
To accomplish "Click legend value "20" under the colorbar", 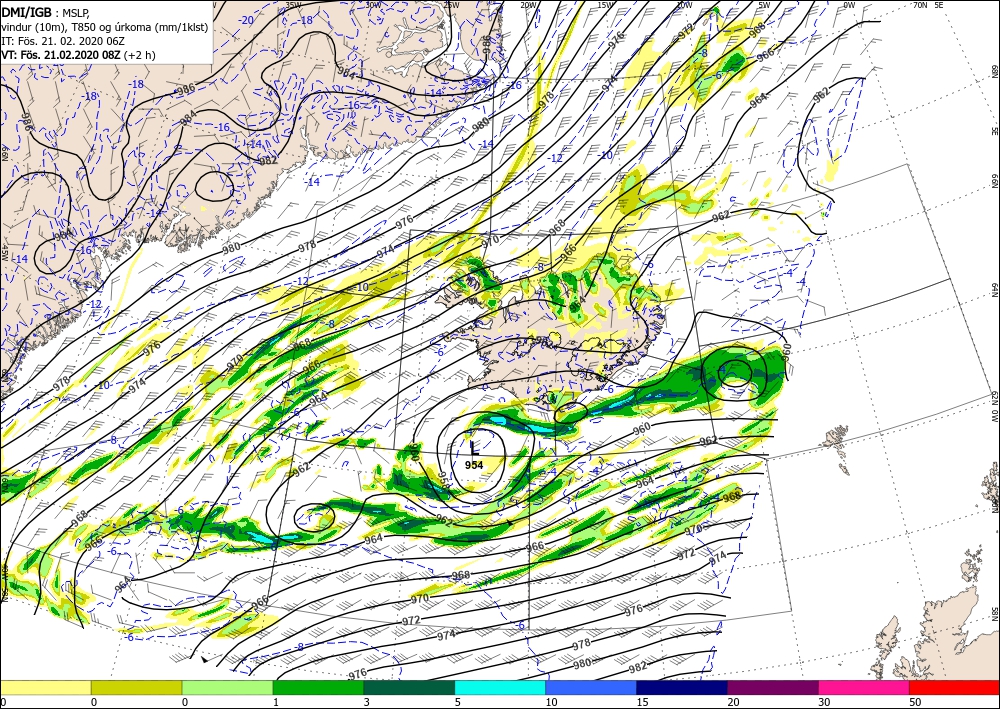I will [x=733, y=703].
